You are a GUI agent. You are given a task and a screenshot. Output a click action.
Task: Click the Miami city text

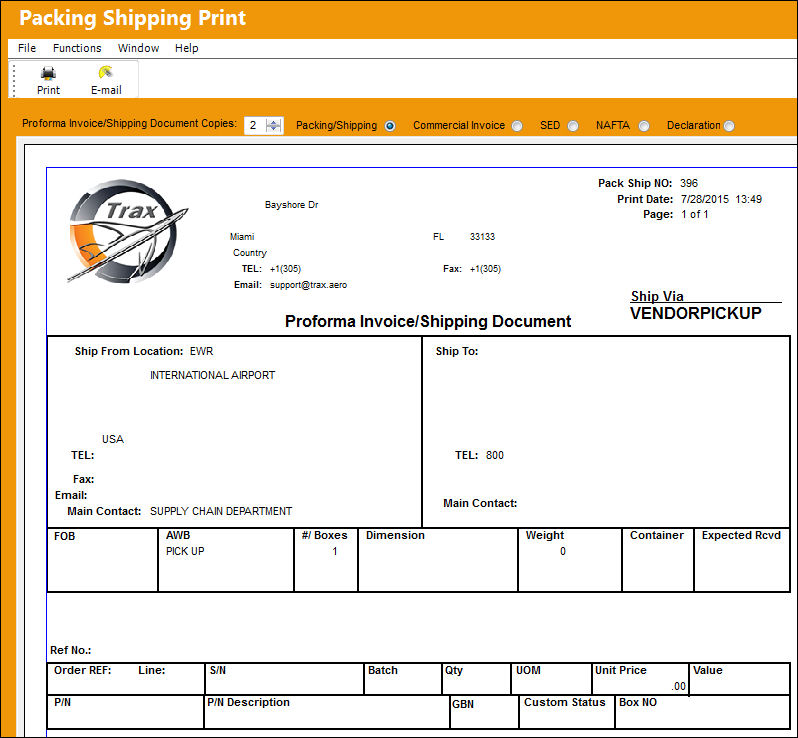(x=242, y=237)
